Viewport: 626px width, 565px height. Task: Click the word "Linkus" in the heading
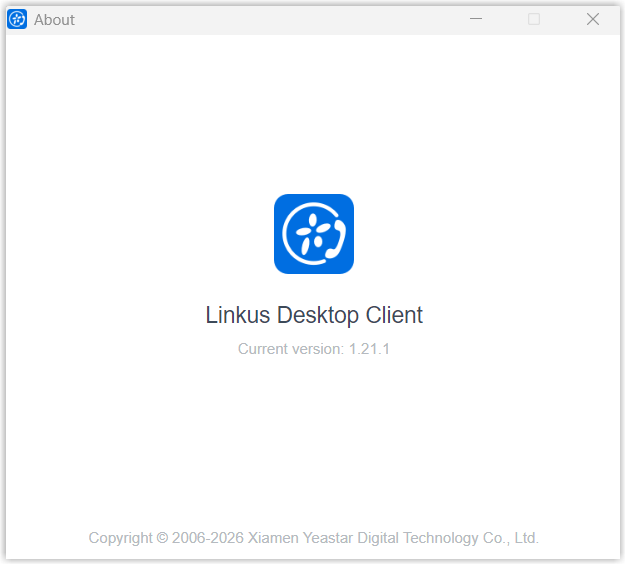point(238,315)
